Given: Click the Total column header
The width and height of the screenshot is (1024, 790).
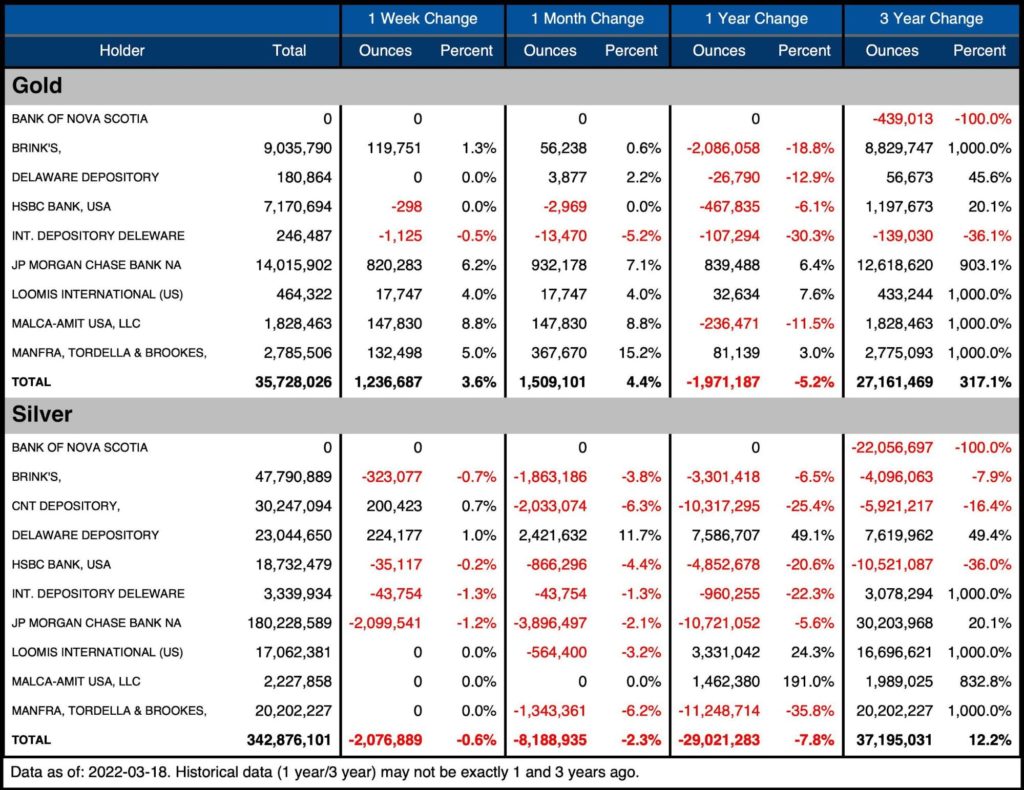Looking at the screenshot, I should click(289, 51).
